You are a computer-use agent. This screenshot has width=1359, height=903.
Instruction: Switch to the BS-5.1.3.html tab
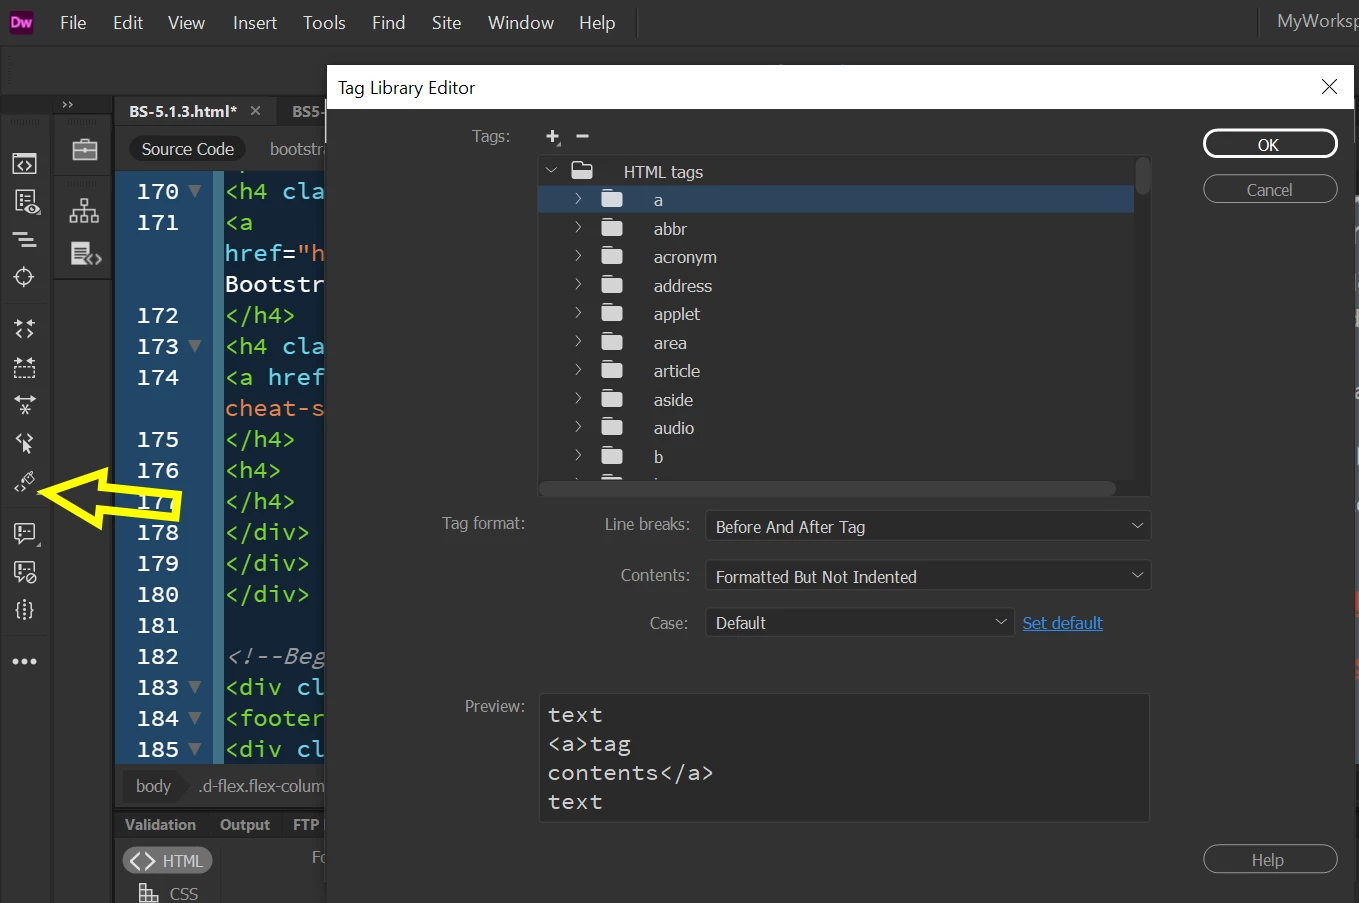pos(183,111)
